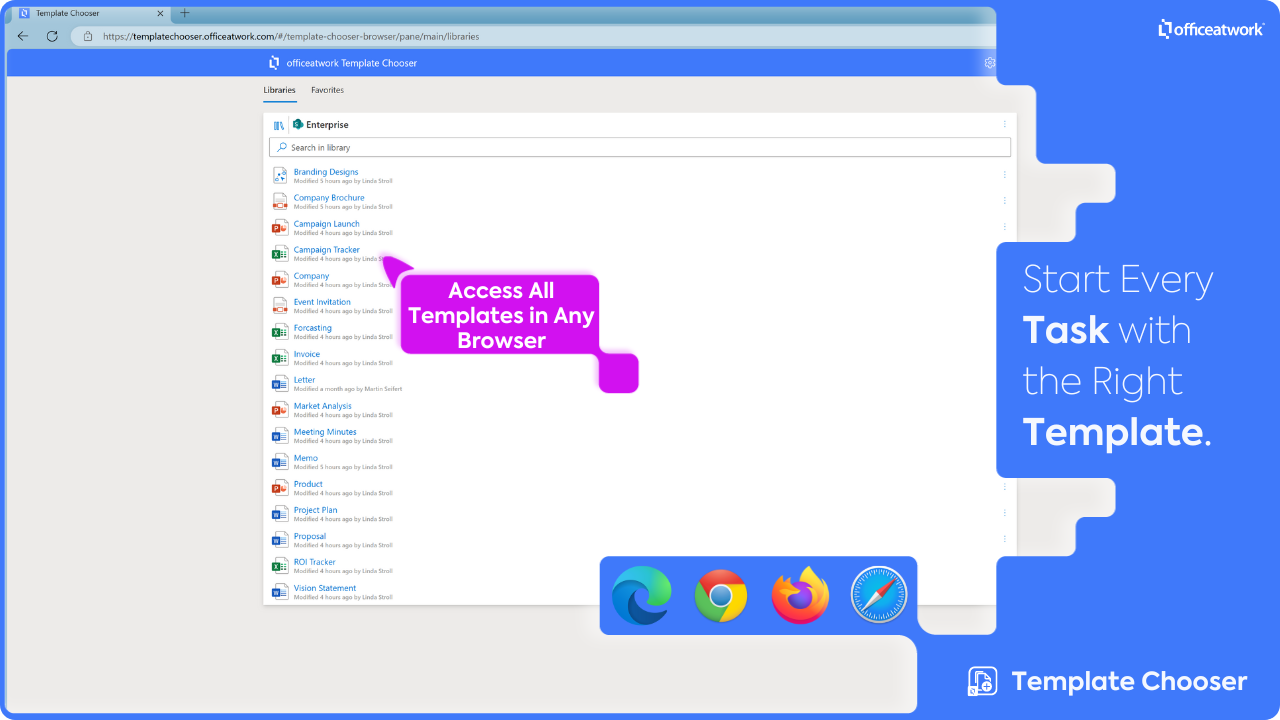
Task: Open the Company Brochure template link
Action: 329,198
